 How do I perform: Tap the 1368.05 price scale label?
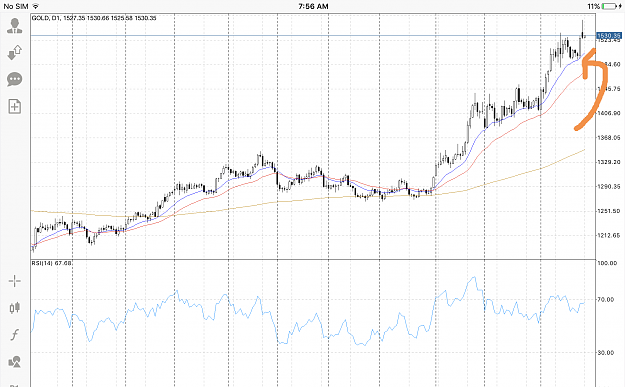click(x=609, y=138)
